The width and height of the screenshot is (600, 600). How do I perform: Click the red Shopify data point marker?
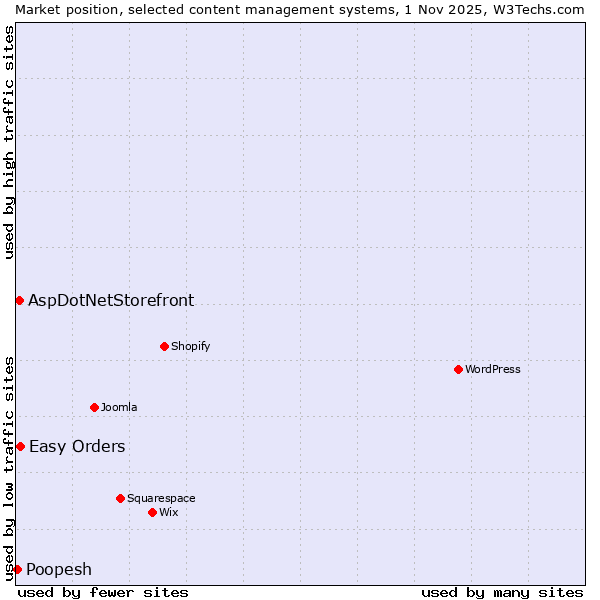click(x=164, y=346)
